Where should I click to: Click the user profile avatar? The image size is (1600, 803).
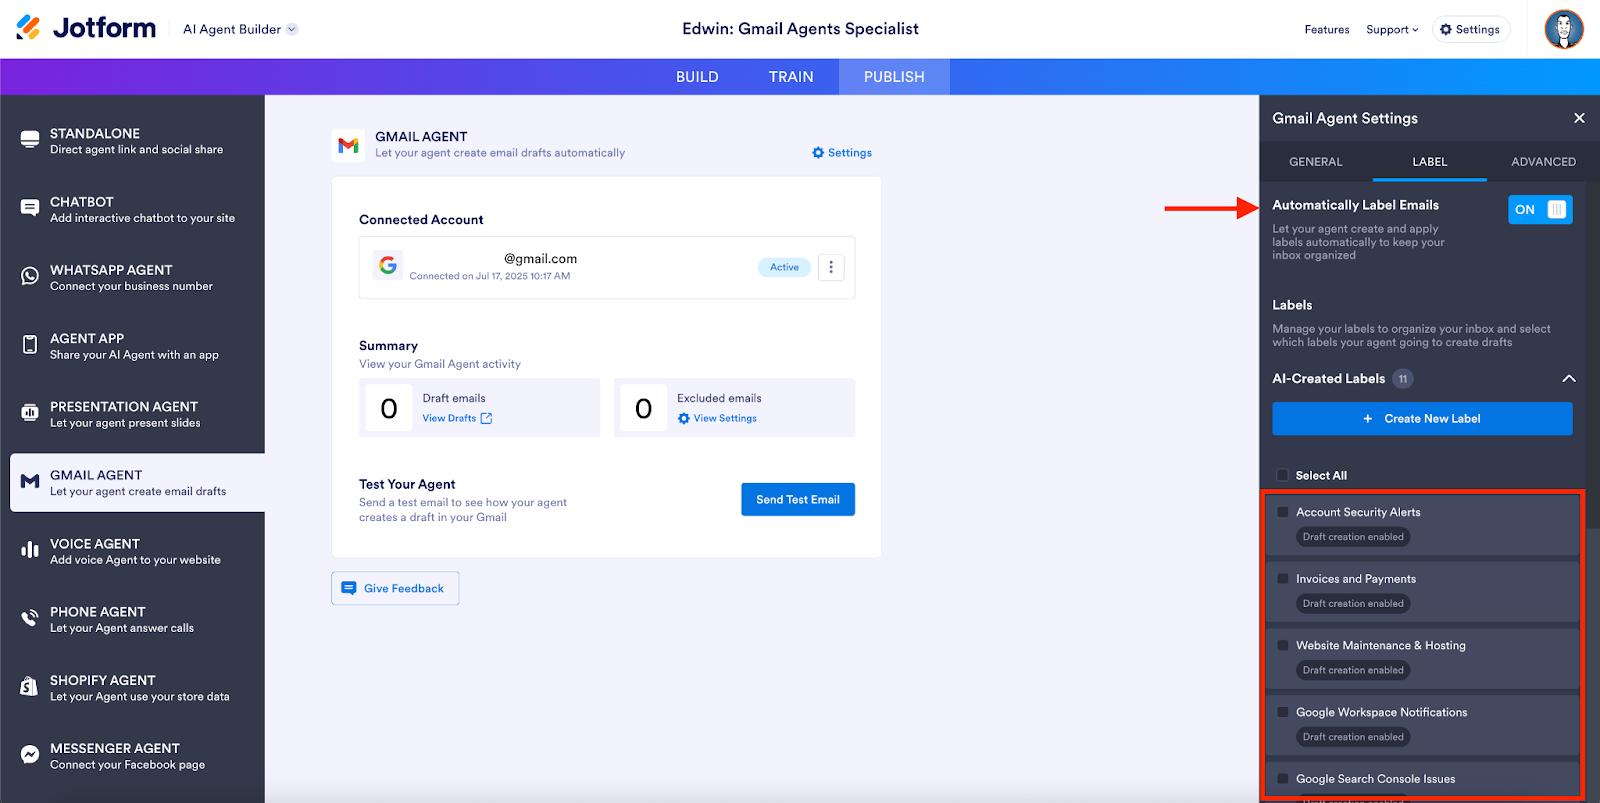1563,29
